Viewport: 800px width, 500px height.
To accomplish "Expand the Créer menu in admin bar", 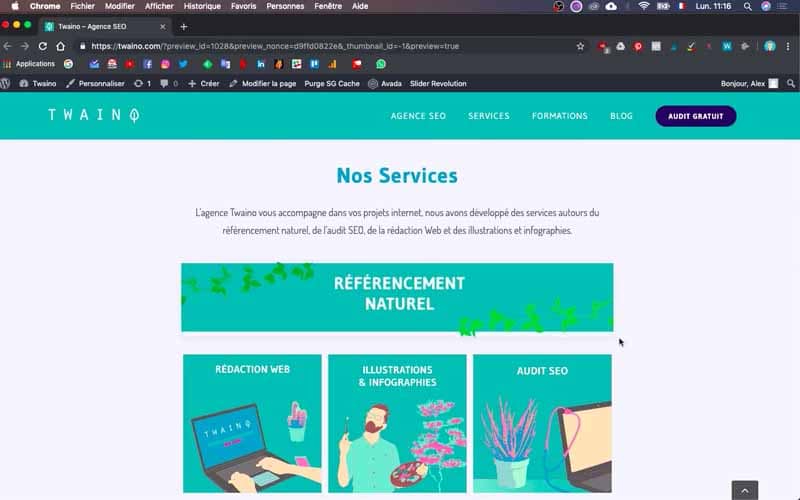I will pos(204,83).
